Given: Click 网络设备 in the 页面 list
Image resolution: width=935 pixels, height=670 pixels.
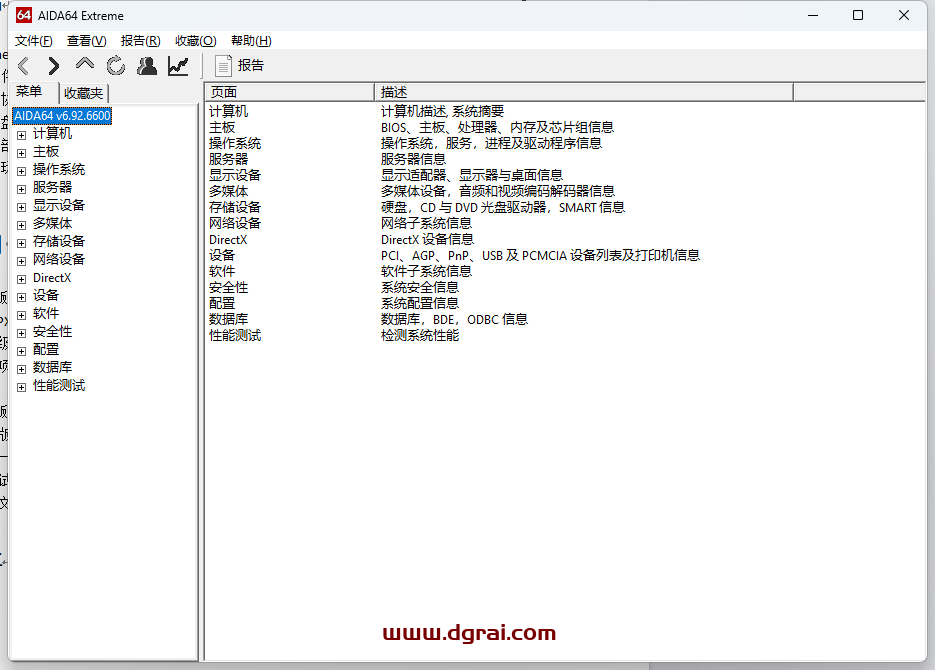Looking at the screenshot, I should click(x=235, y=224).
